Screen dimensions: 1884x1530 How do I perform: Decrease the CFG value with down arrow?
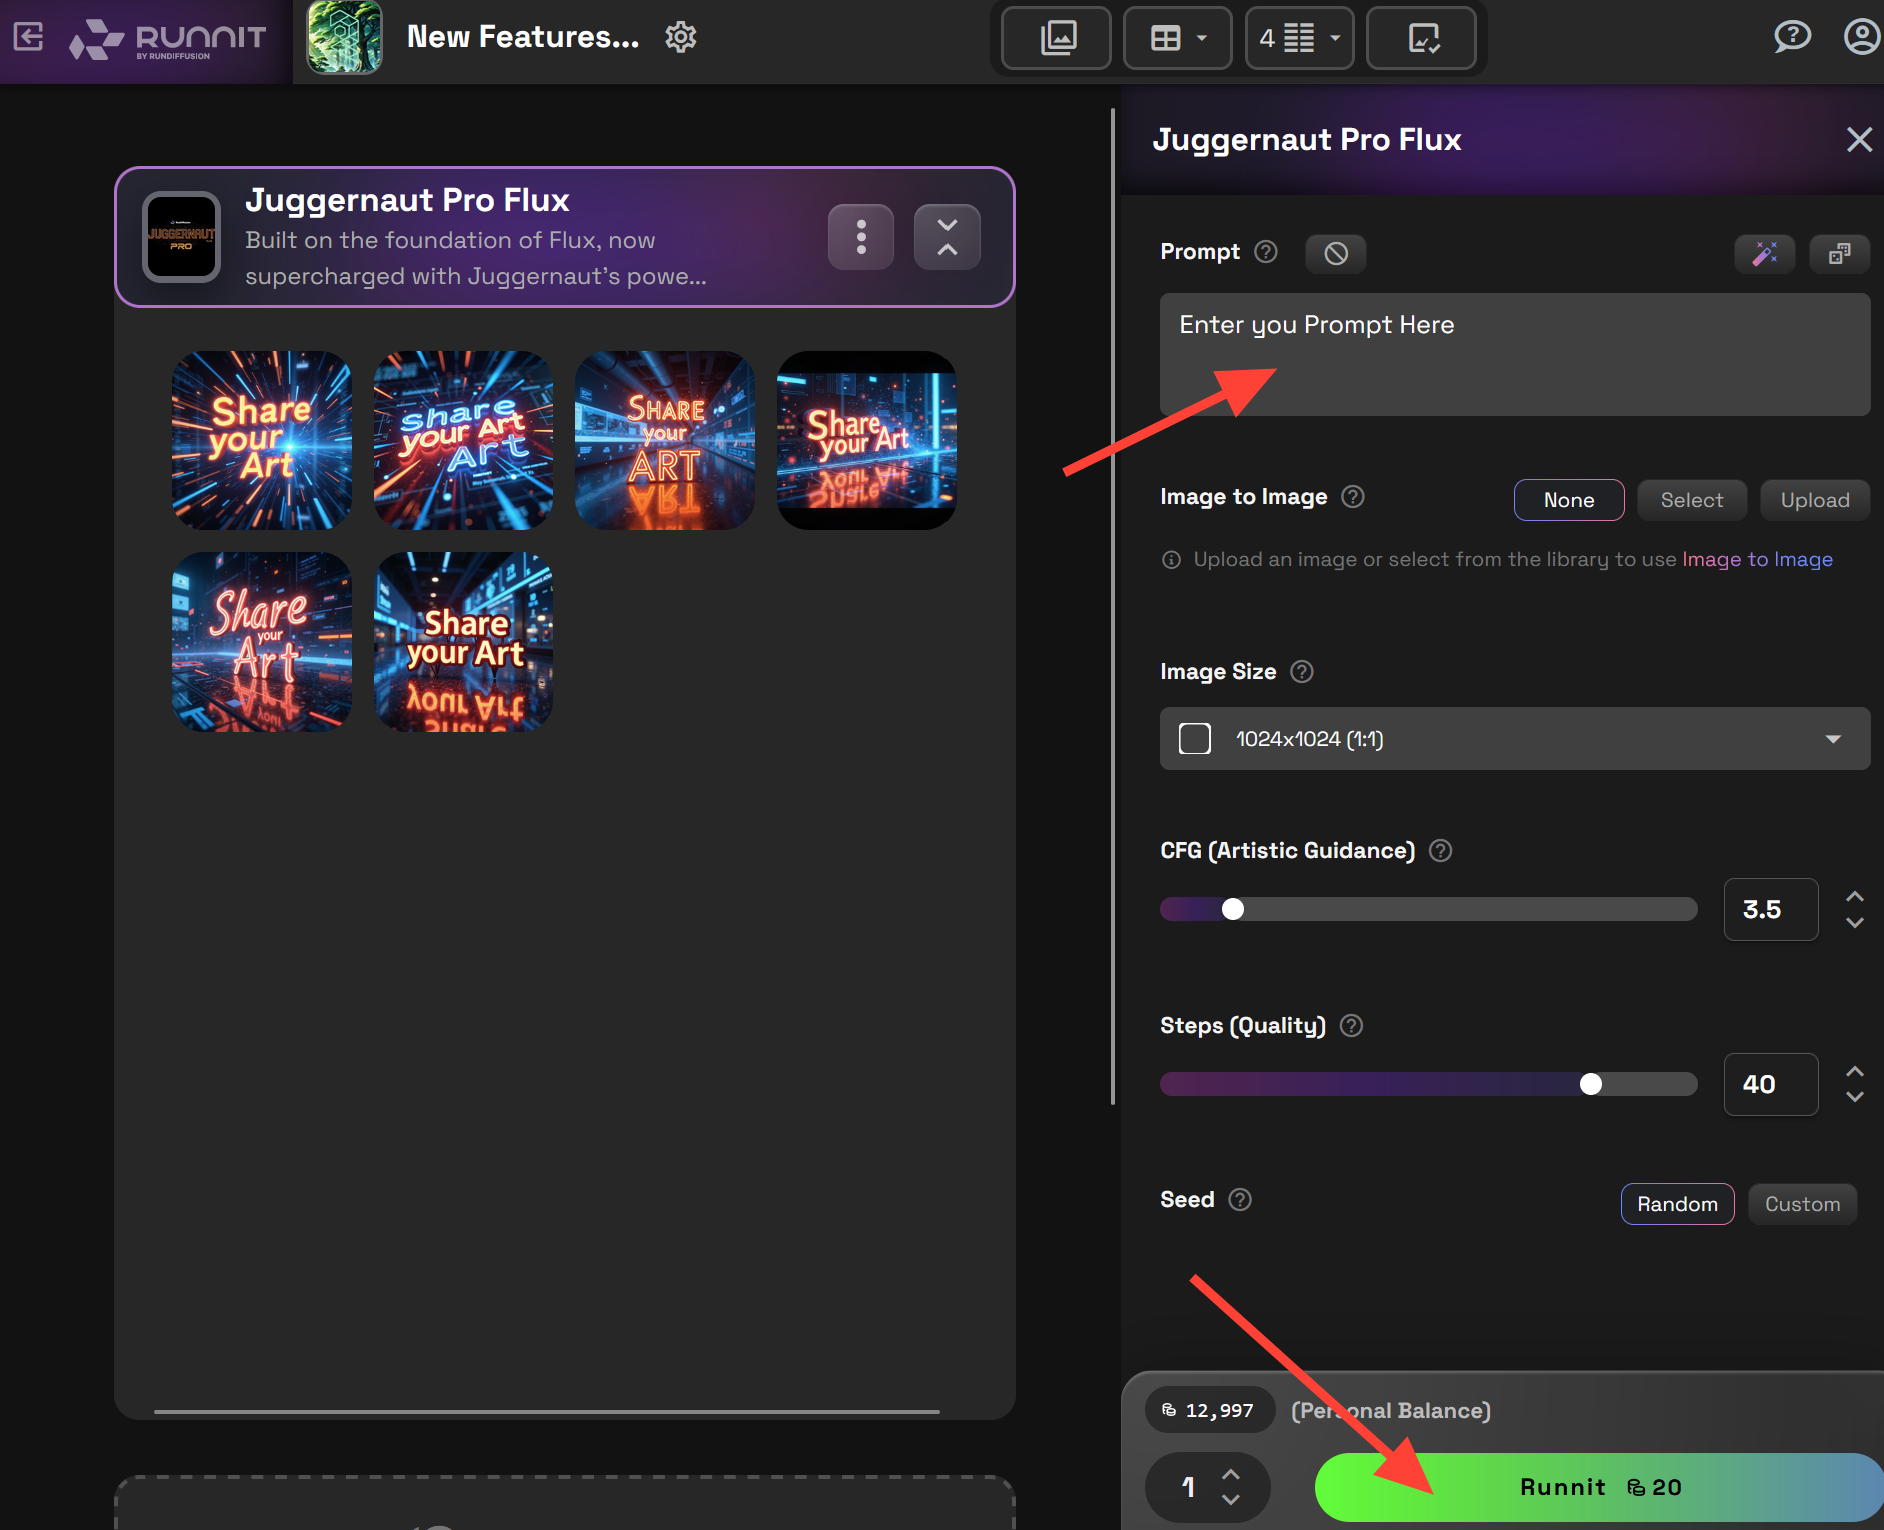coord(1855,923)
